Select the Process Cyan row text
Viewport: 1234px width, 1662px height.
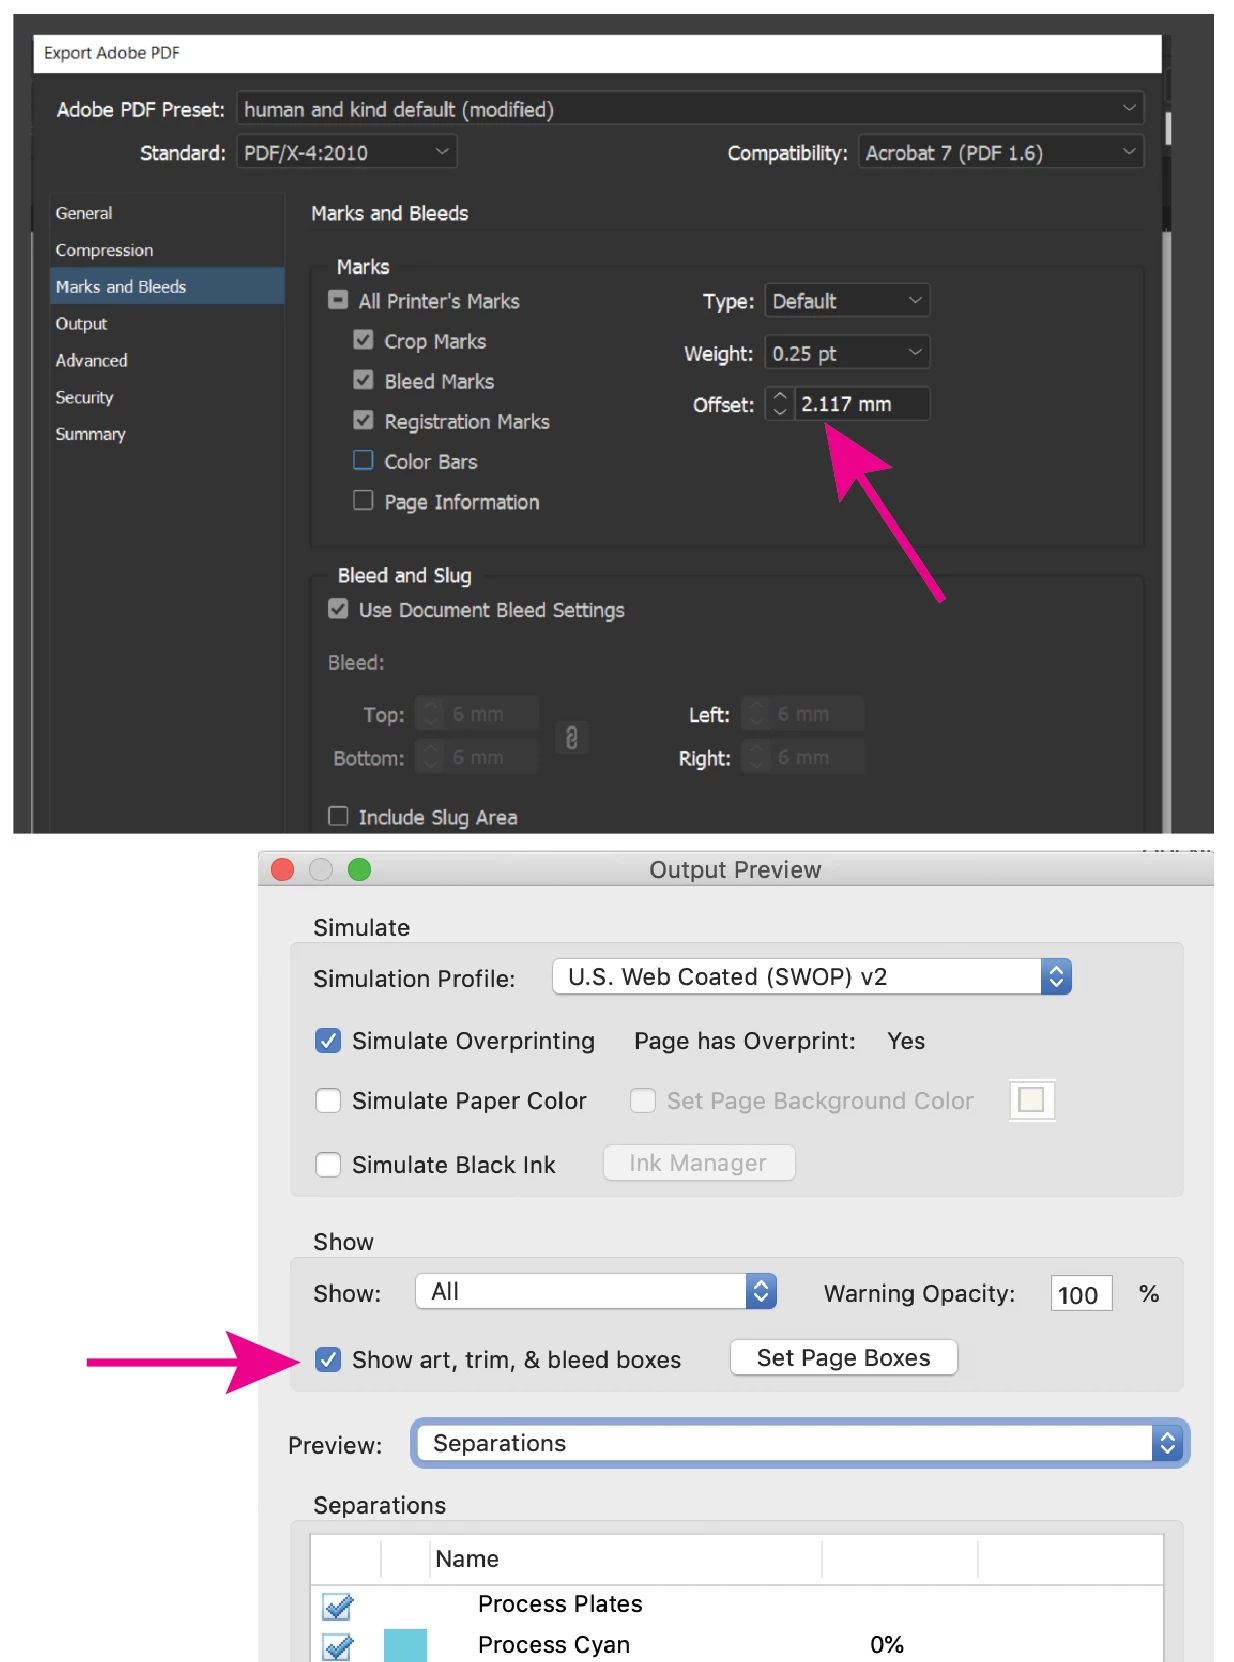(554, 1645)
